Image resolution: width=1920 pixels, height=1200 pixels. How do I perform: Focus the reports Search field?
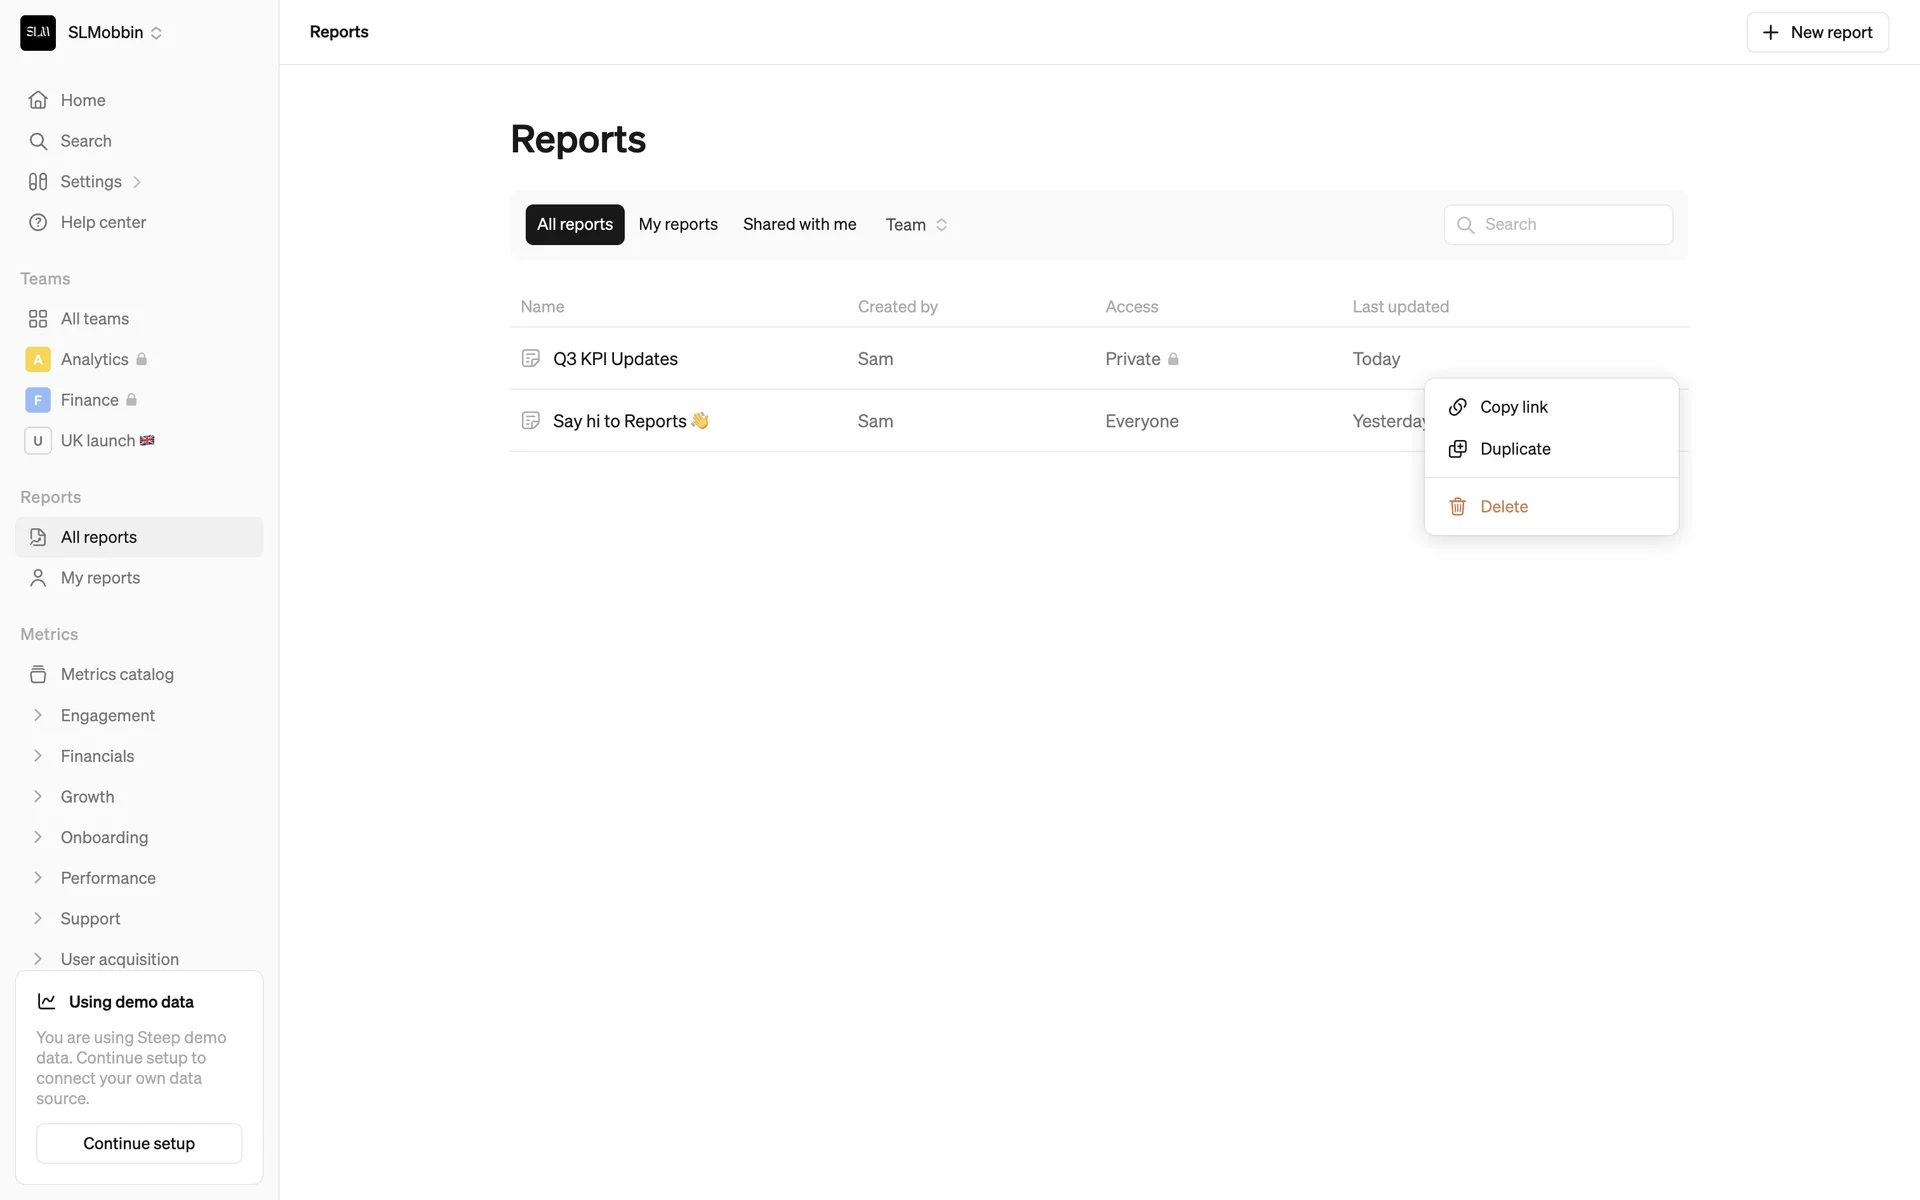pos(1570,224)
